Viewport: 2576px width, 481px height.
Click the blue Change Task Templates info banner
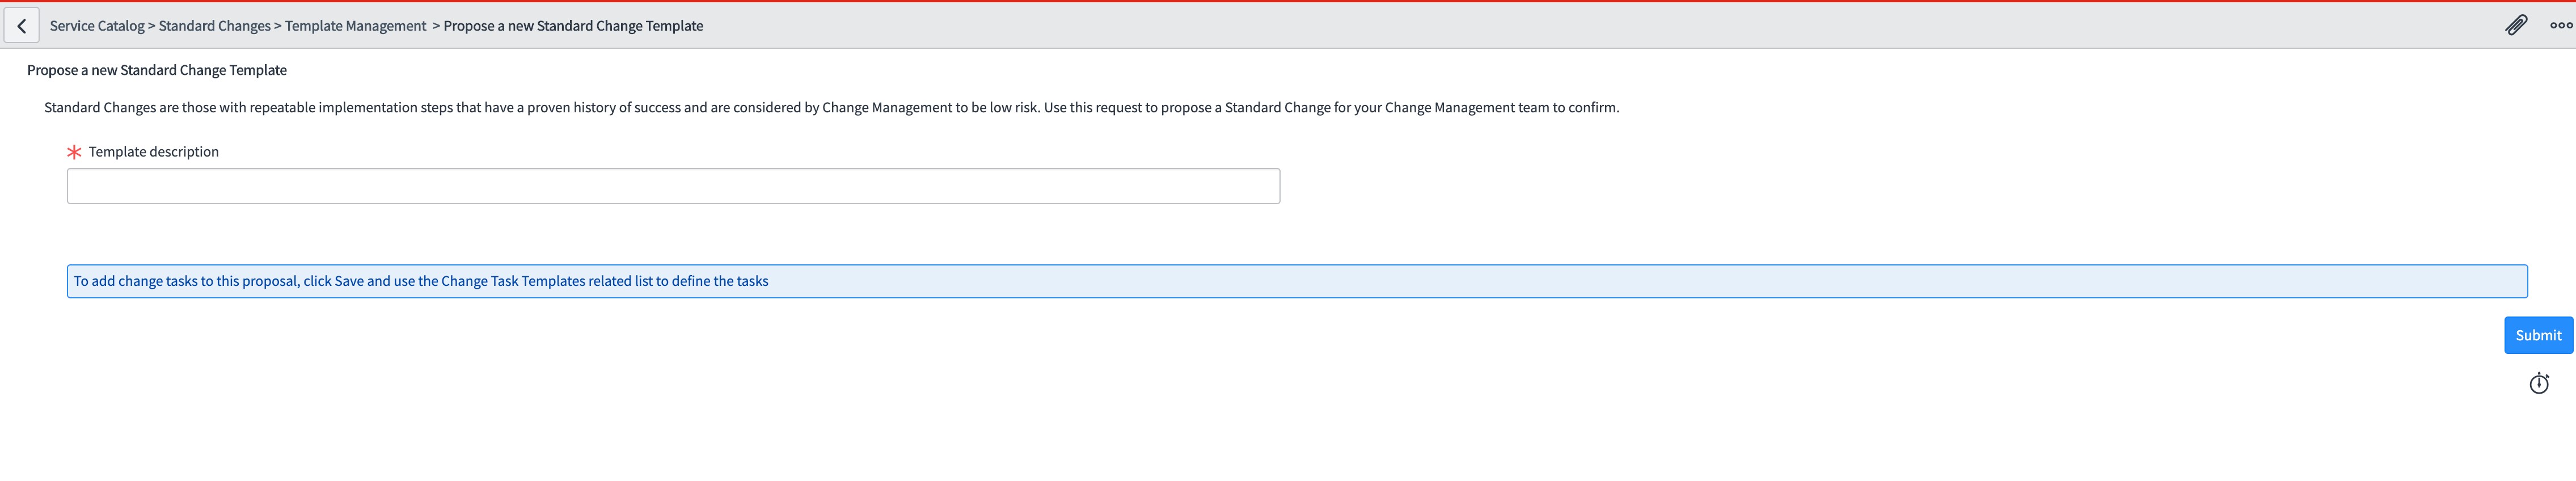pos(1296,281)
